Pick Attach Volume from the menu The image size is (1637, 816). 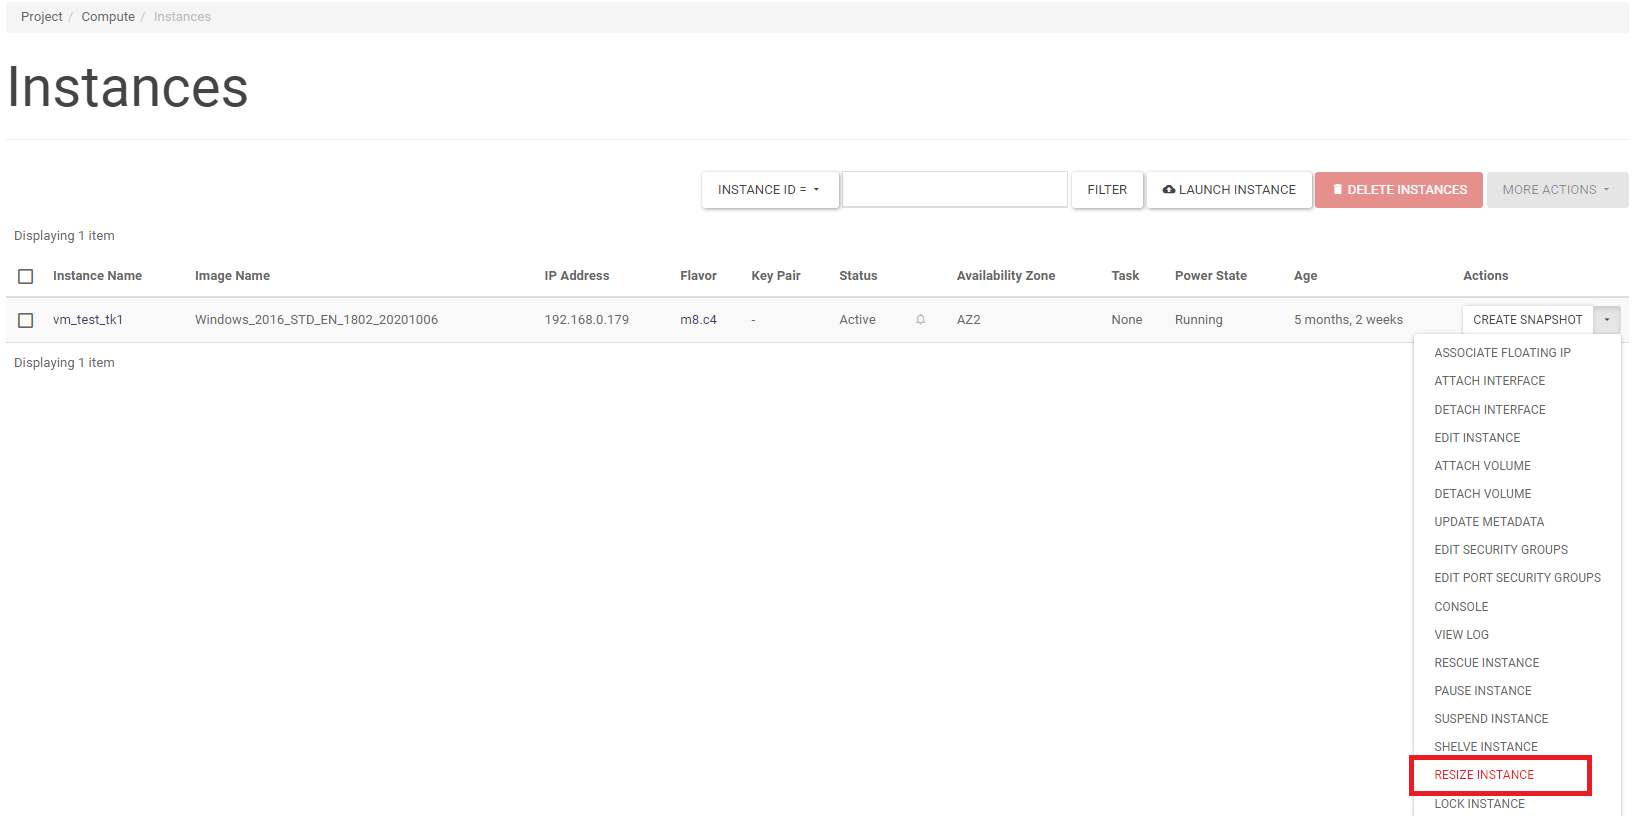click(1482, 466)
